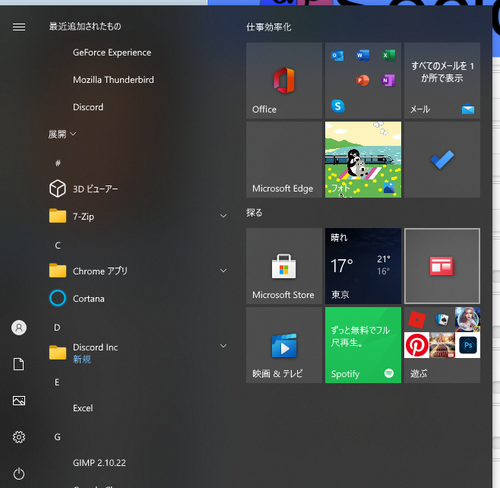Open the Office tile
The image size is (500, 488).
click(x=284, y=80)
